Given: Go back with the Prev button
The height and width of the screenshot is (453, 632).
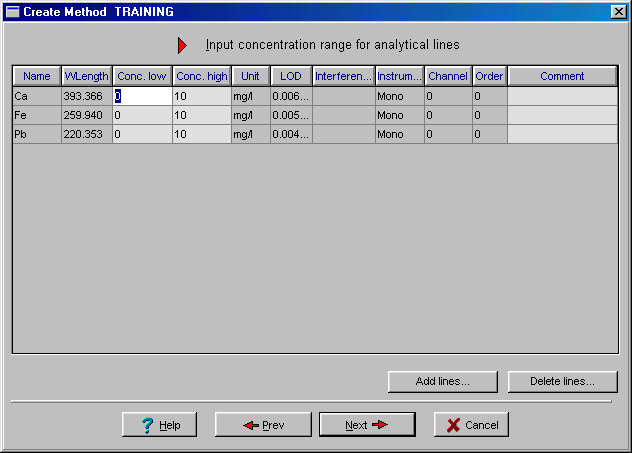Looking at the screenshot, I should [263, 424].
